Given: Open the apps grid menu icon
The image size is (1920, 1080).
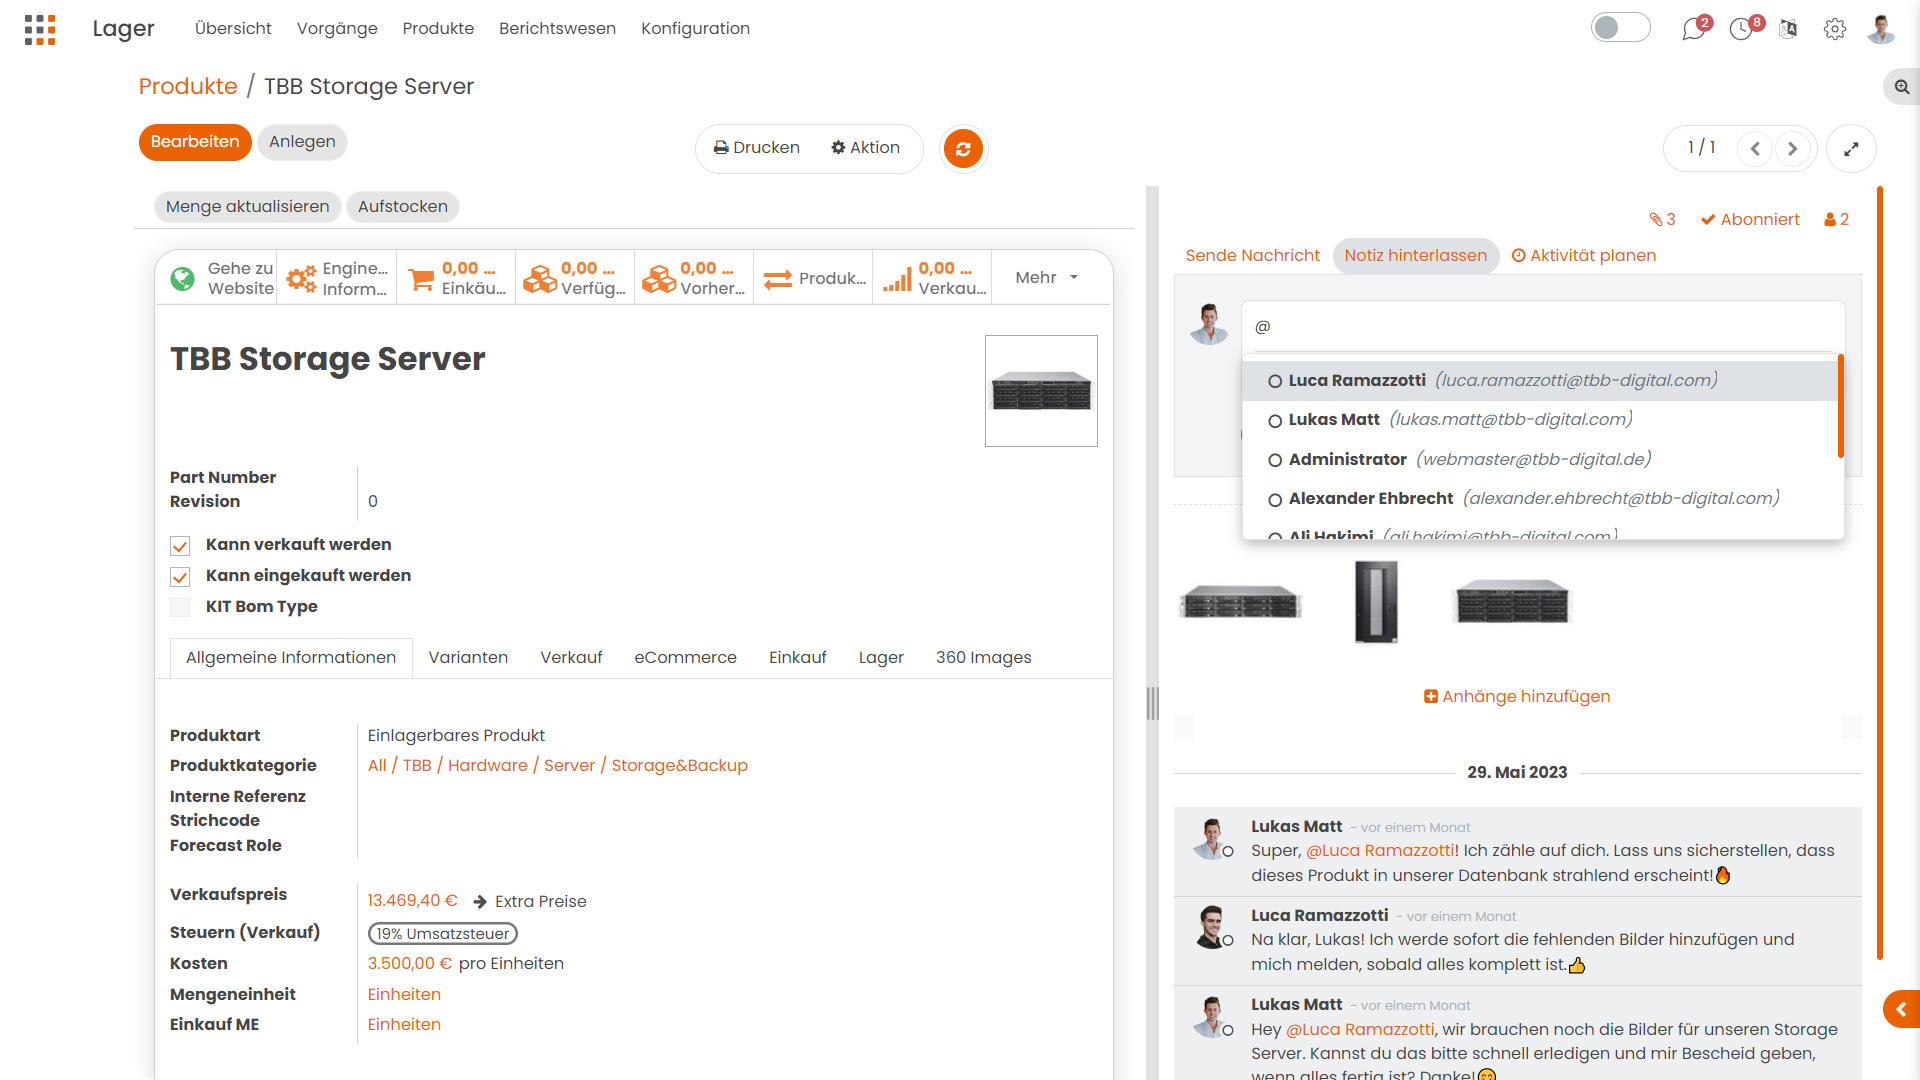Looking at the screenshot, I should click(x=40, y=29).
